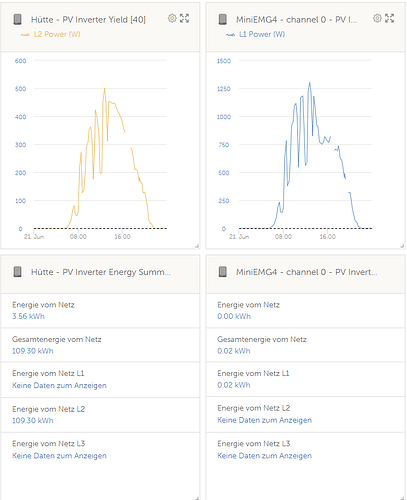Click the 0.00 kWh value

[x=234, y=316]
